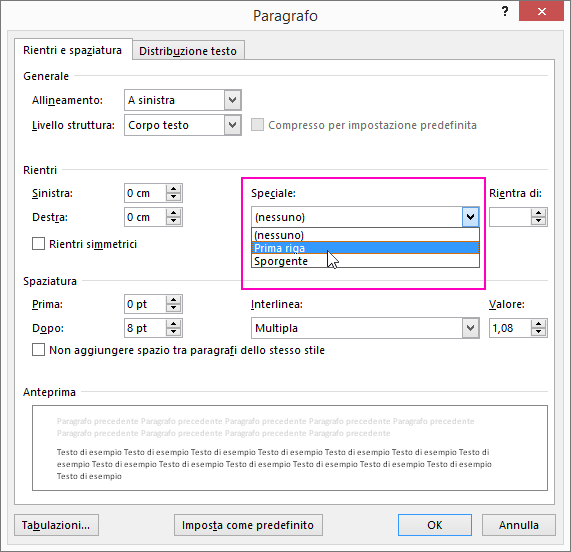Click the help question mark icon
Viewport: 571px width, 552px height.
tap(505, 11)
